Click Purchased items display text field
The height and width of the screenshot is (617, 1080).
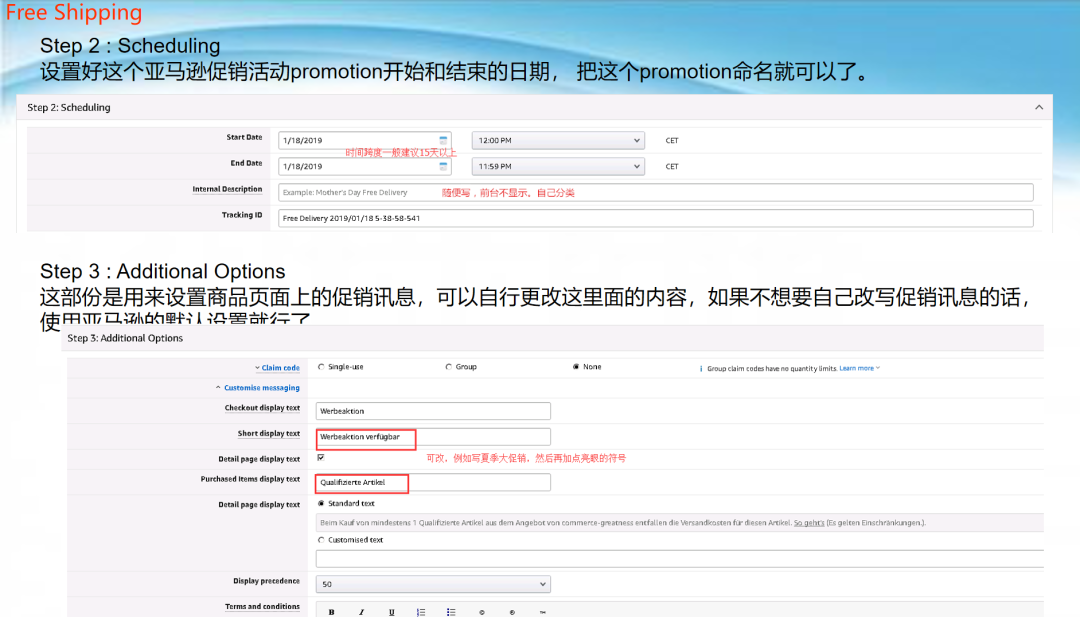pos(433,482)
